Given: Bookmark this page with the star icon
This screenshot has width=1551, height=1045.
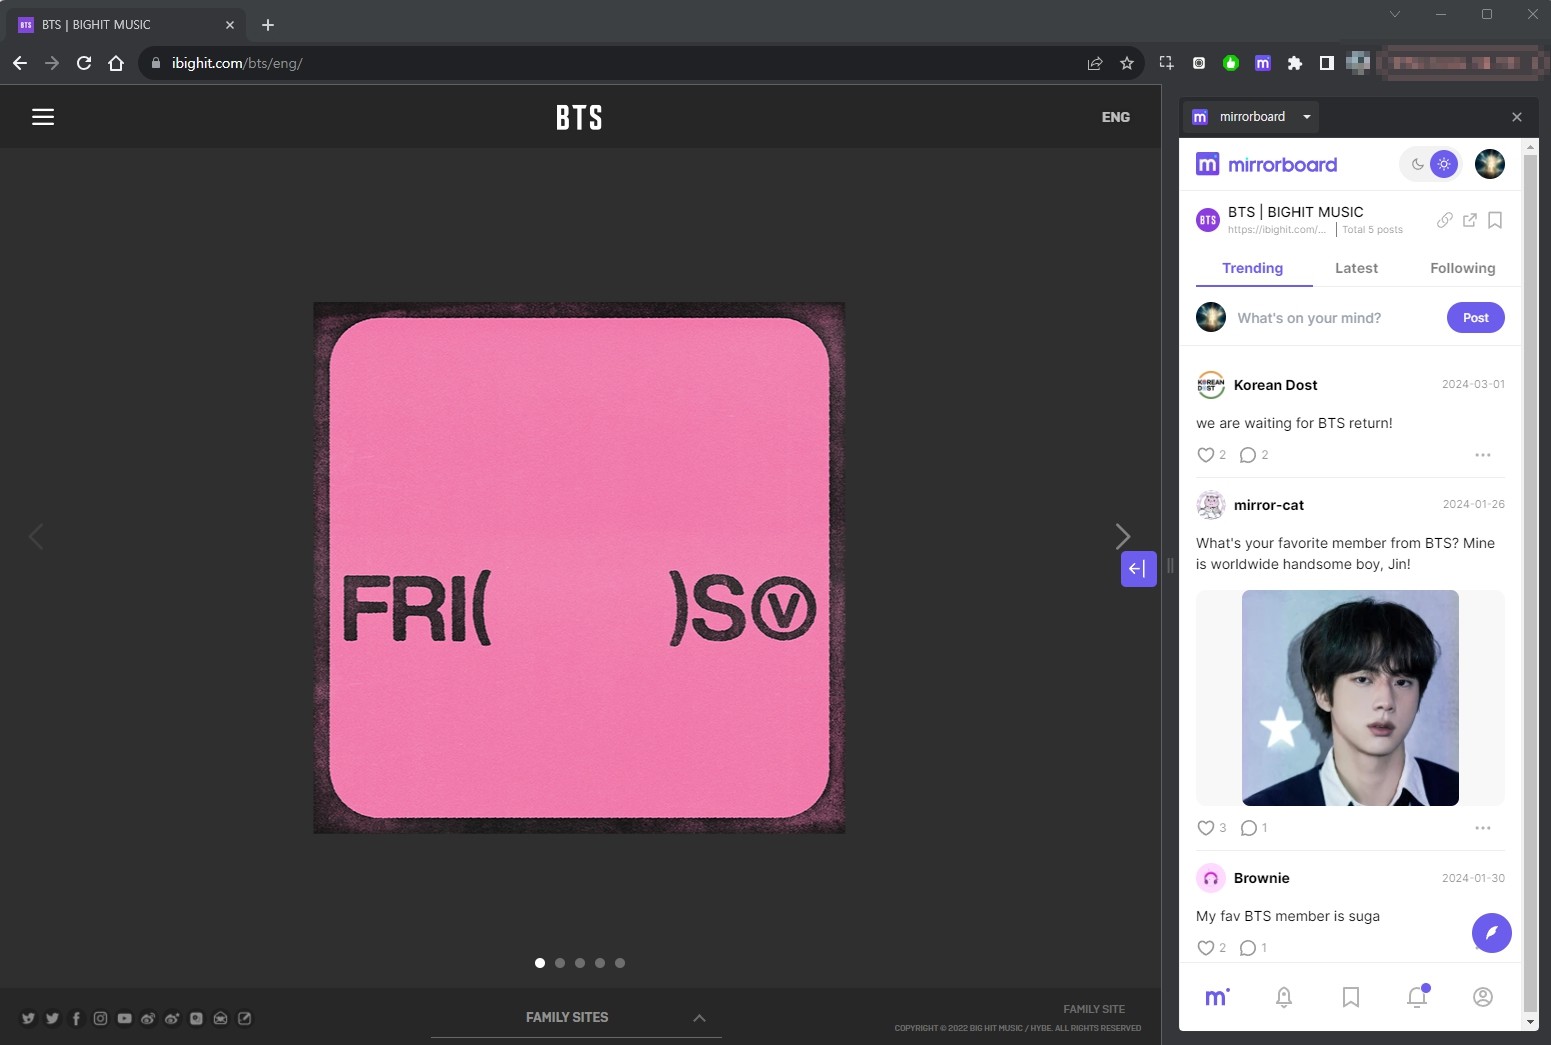Looking at the screenshot, I should click(x=1127, y=63).
